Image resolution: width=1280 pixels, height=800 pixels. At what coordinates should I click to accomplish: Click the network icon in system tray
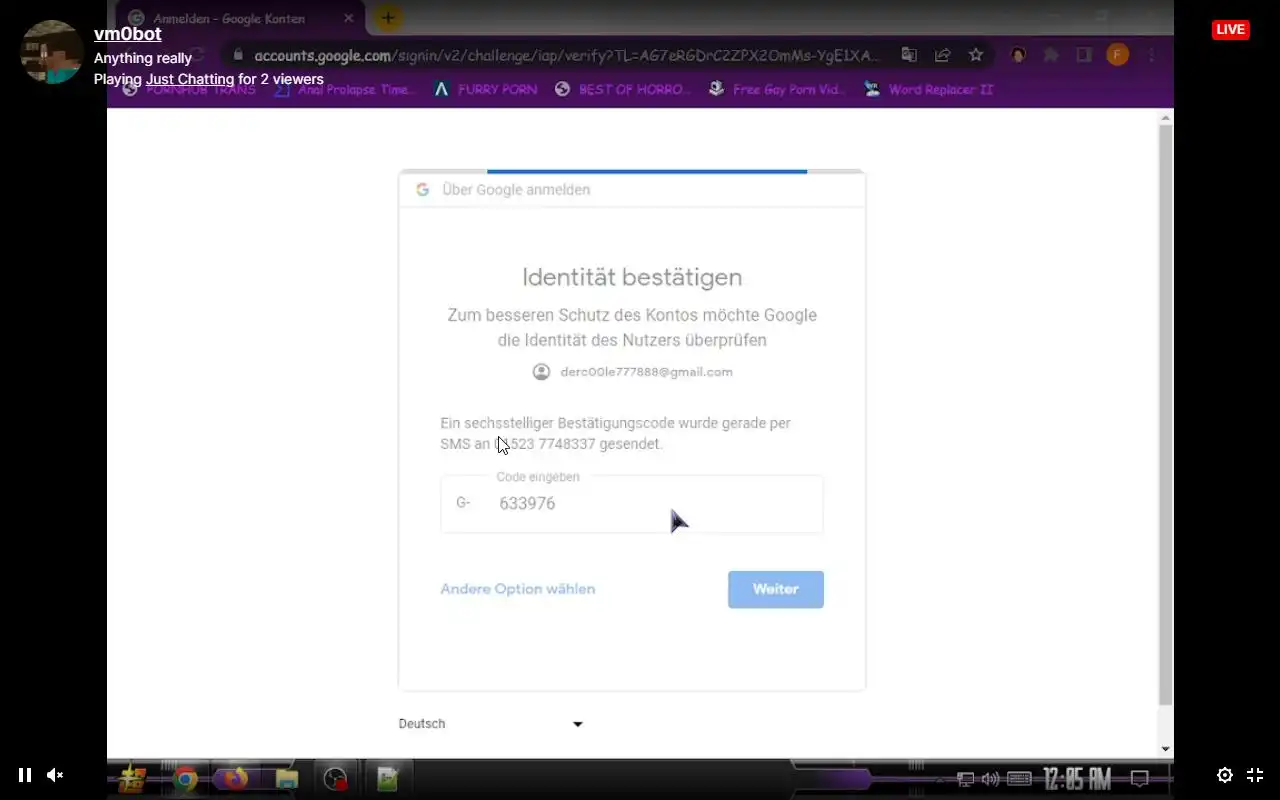(966, 778)
